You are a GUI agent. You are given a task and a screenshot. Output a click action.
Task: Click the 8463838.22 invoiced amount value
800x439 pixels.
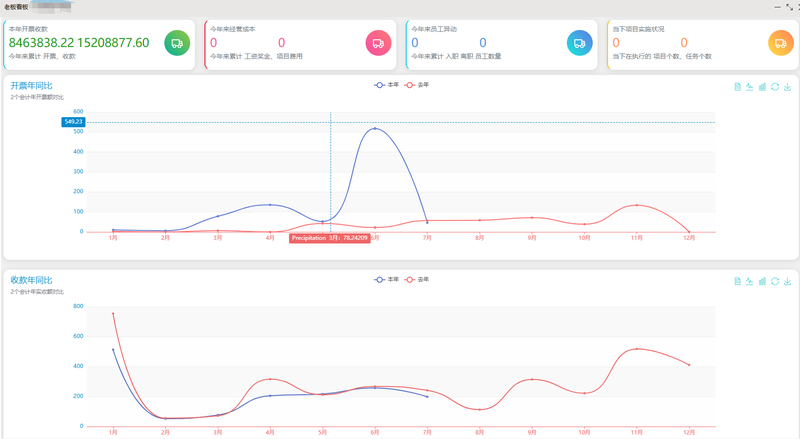tap(41, 43)
